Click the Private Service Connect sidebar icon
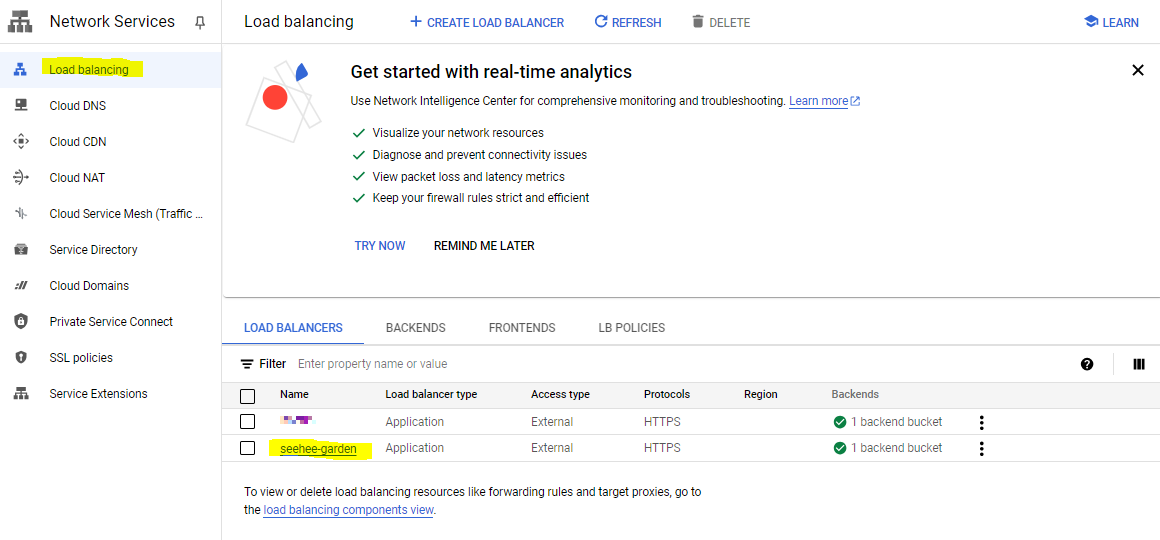The width and height of the screenshot is (1160, 540). 21,321
